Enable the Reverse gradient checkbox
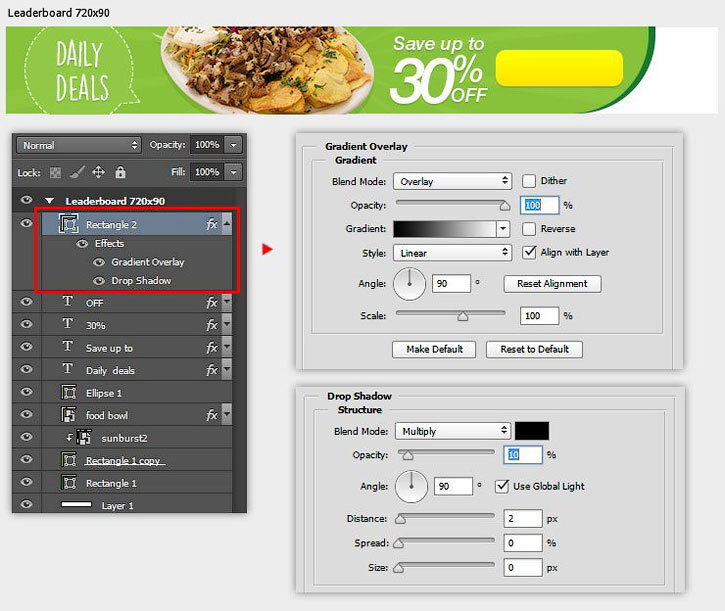The image size is (725, 611). tap(528, 228)
